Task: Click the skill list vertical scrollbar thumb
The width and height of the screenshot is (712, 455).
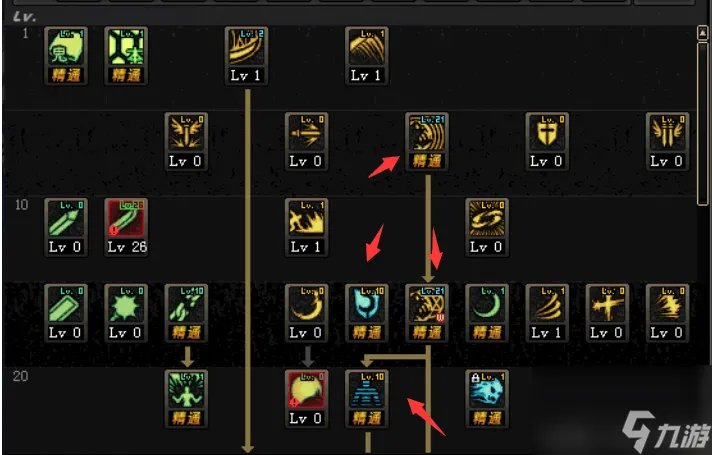Action: click(x=702, y=123)
